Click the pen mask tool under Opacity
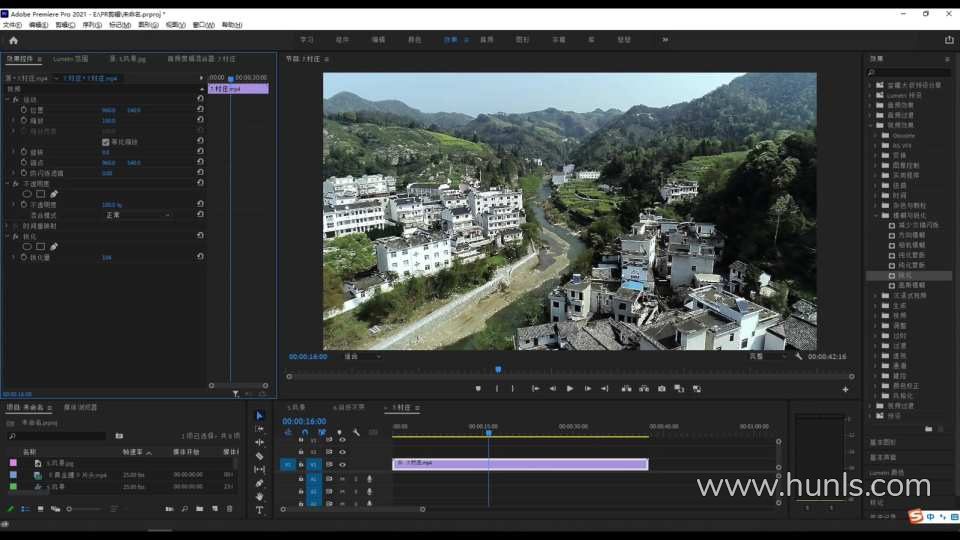Viewport: 960px width, 540px height. point(54,194)
